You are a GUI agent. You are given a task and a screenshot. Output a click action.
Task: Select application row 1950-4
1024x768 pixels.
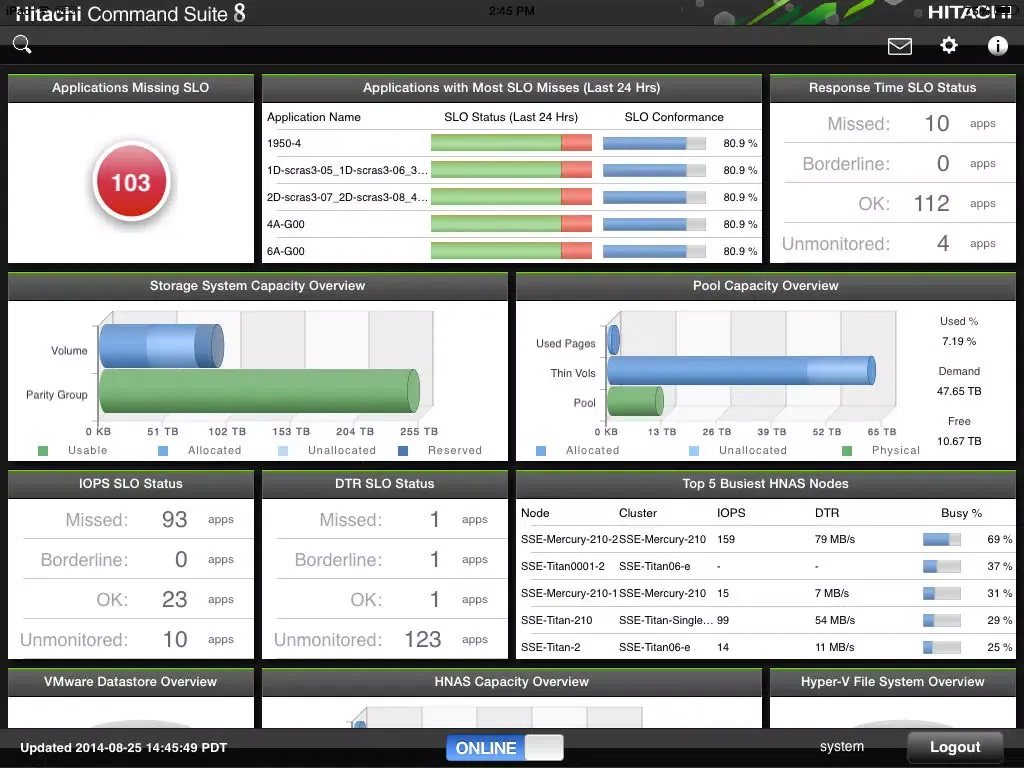click(511, 143)
